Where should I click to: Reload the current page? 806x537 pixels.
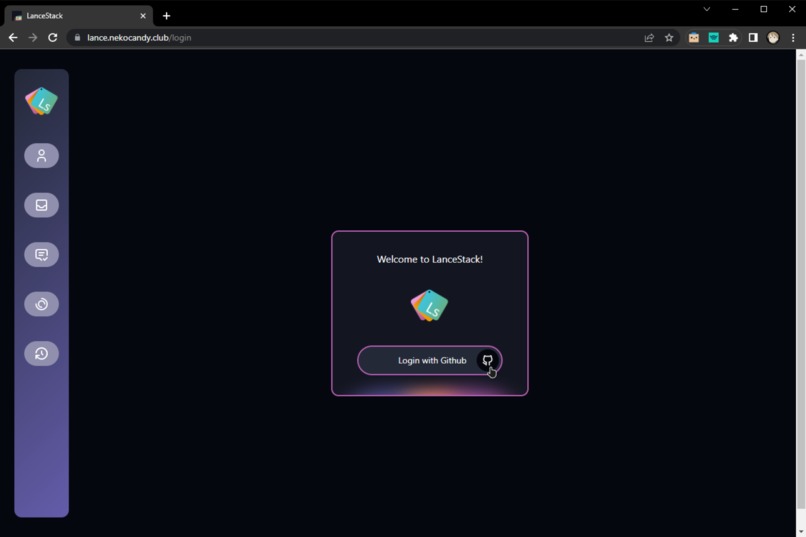click(52, 38)
